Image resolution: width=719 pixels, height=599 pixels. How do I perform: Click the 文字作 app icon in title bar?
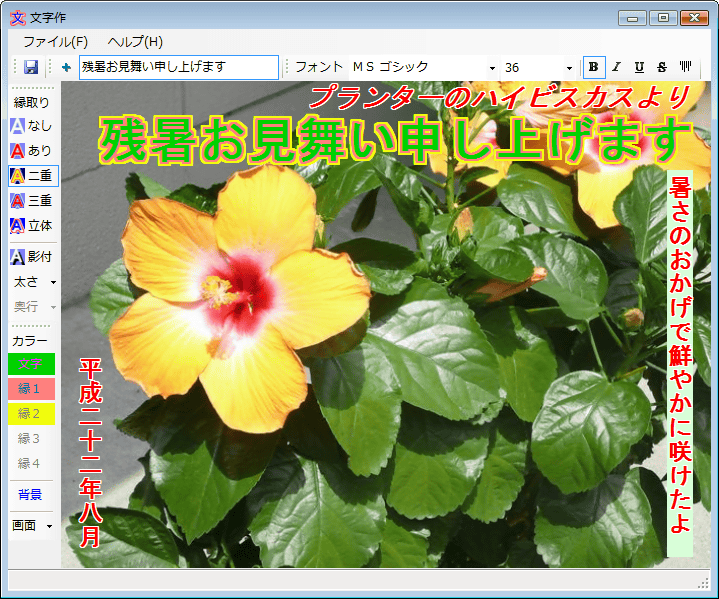click(x=18, y=18)
